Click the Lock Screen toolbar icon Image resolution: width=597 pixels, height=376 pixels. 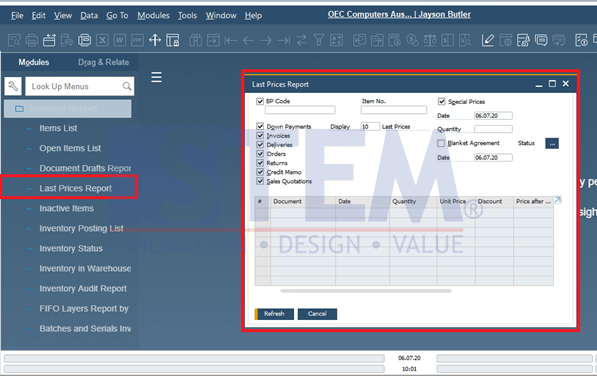point(172,40)
